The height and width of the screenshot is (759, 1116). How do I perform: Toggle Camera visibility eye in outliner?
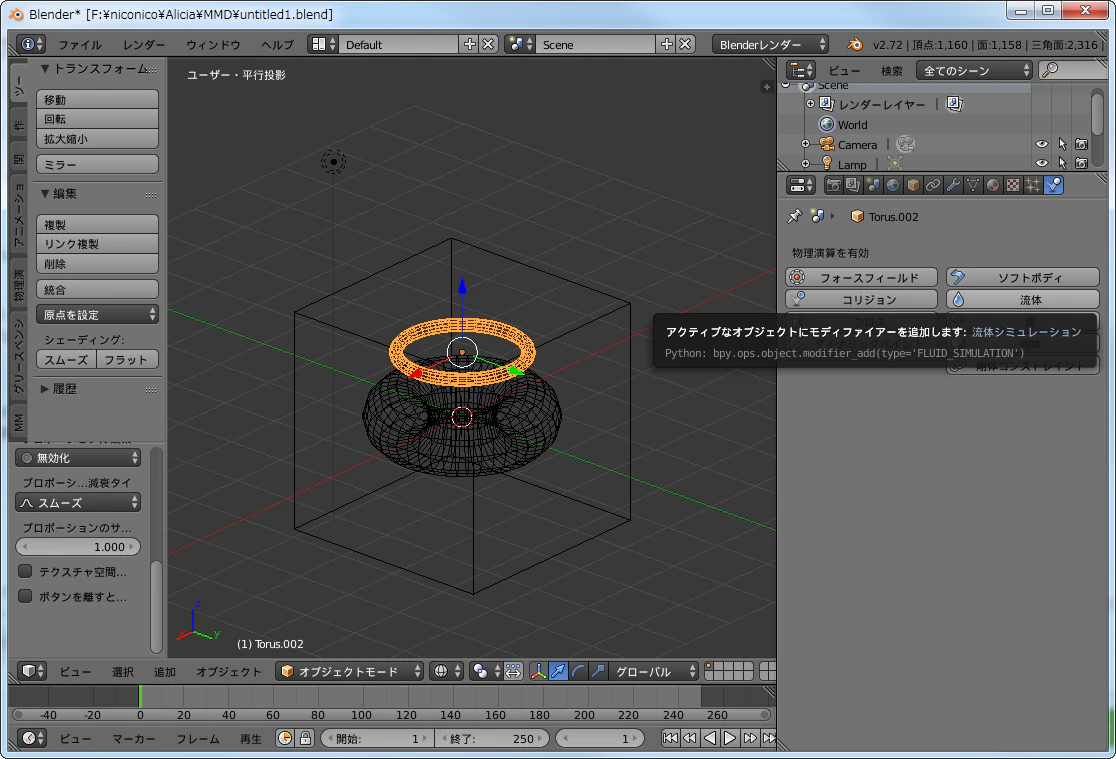1042,145
